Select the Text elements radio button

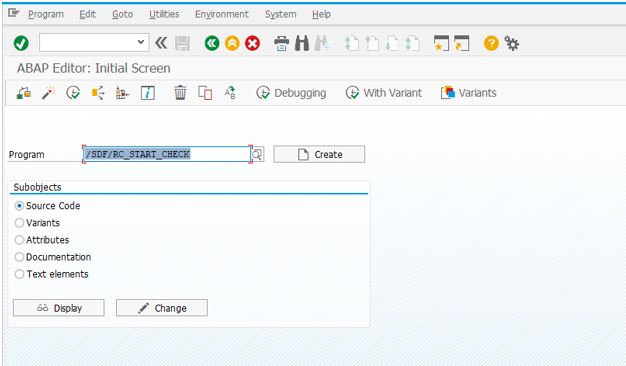coord(19,274)
